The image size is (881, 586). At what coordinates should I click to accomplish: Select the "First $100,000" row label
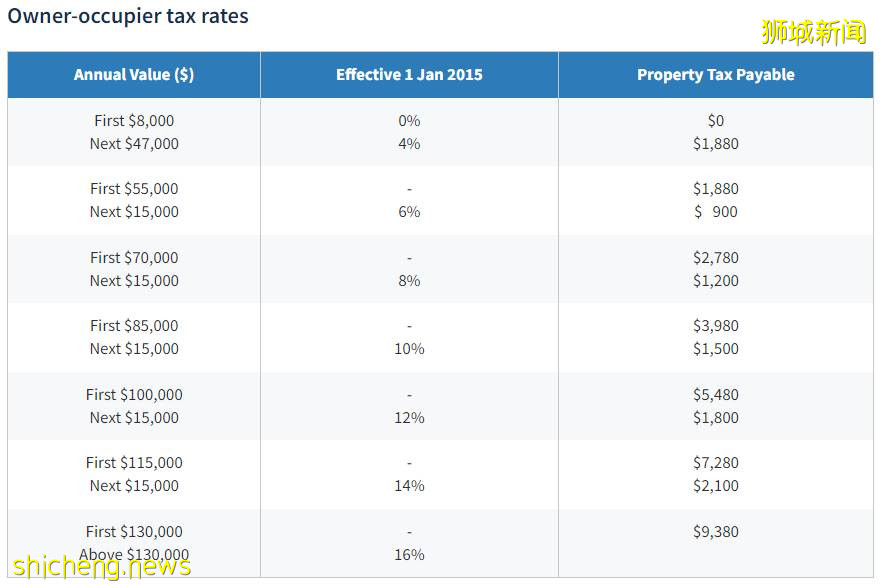click(134, 395)
